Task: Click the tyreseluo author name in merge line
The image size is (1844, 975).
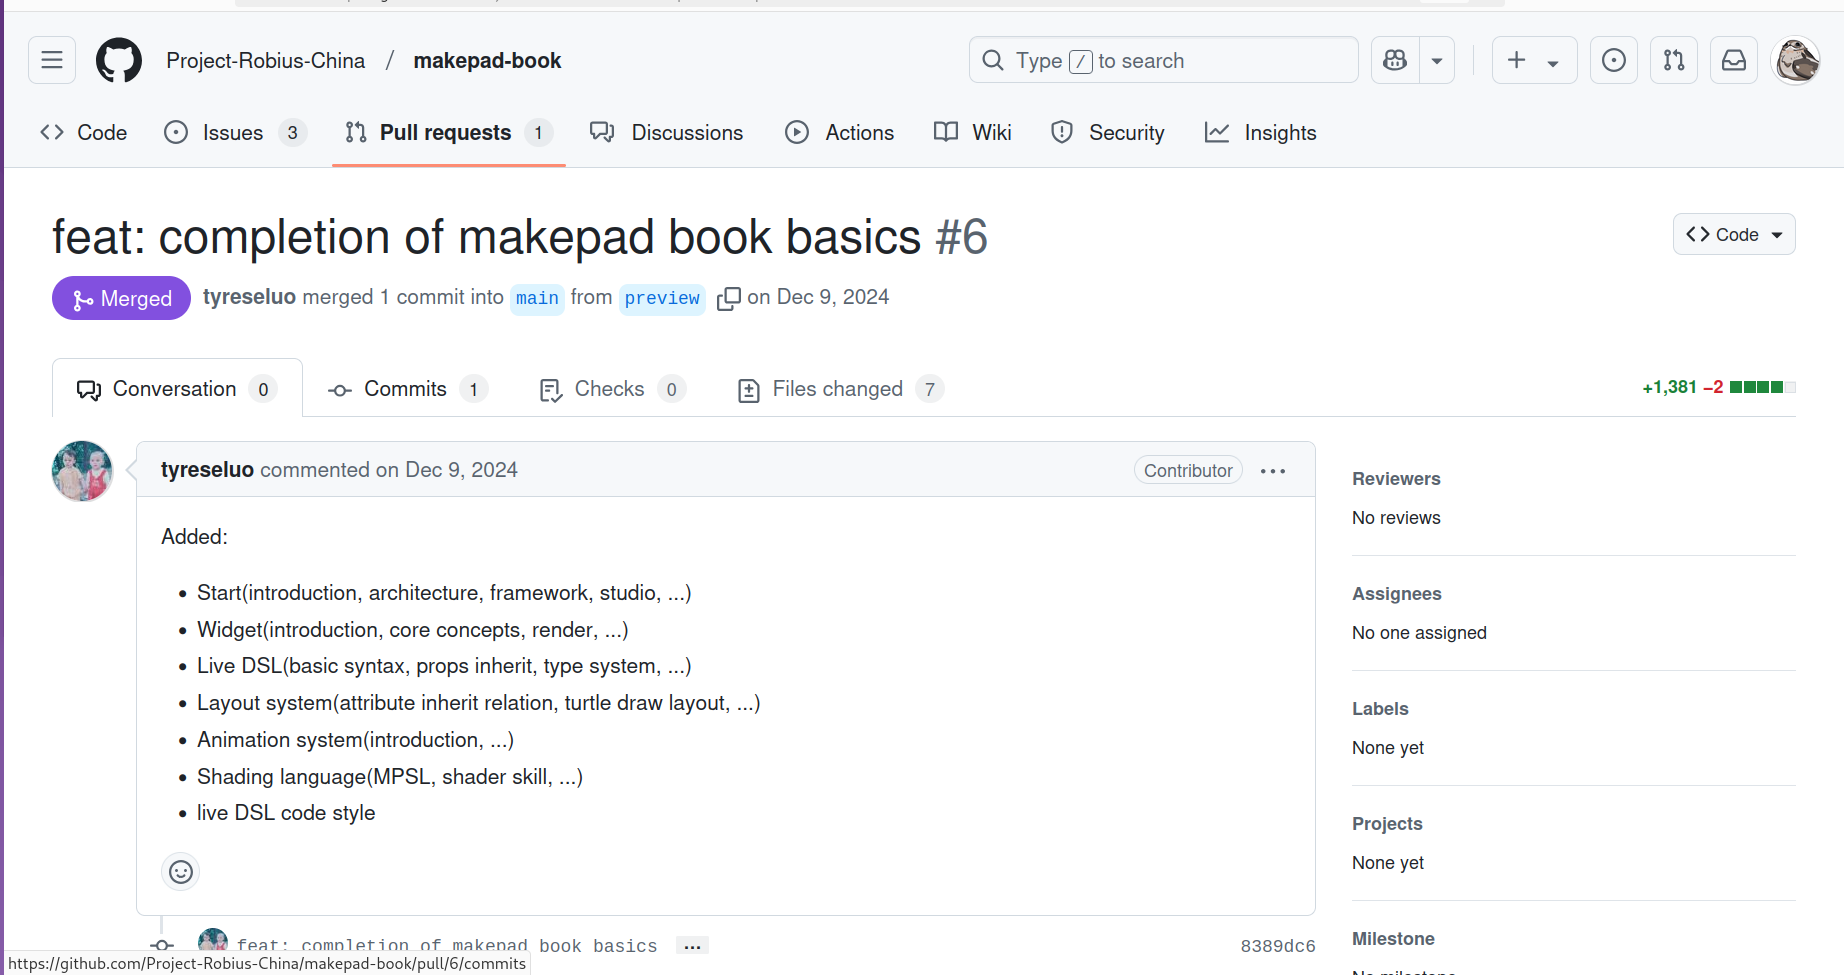Action: pos(249,297)
